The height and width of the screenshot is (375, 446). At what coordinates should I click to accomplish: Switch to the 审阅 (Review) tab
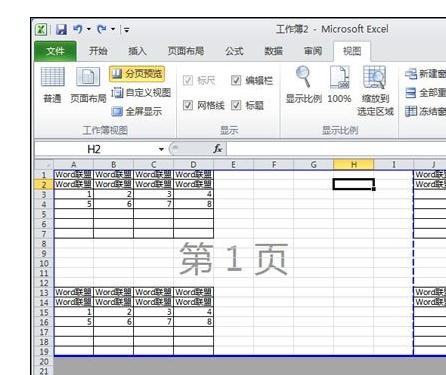click(313, 51)
